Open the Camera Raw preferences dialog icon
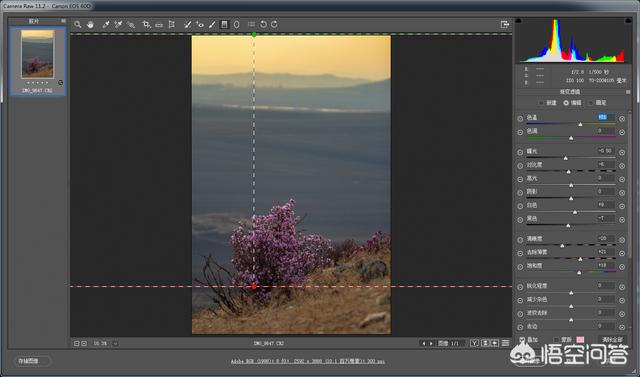This screenshot has width=640, height=377. click(x=251, y=24)
